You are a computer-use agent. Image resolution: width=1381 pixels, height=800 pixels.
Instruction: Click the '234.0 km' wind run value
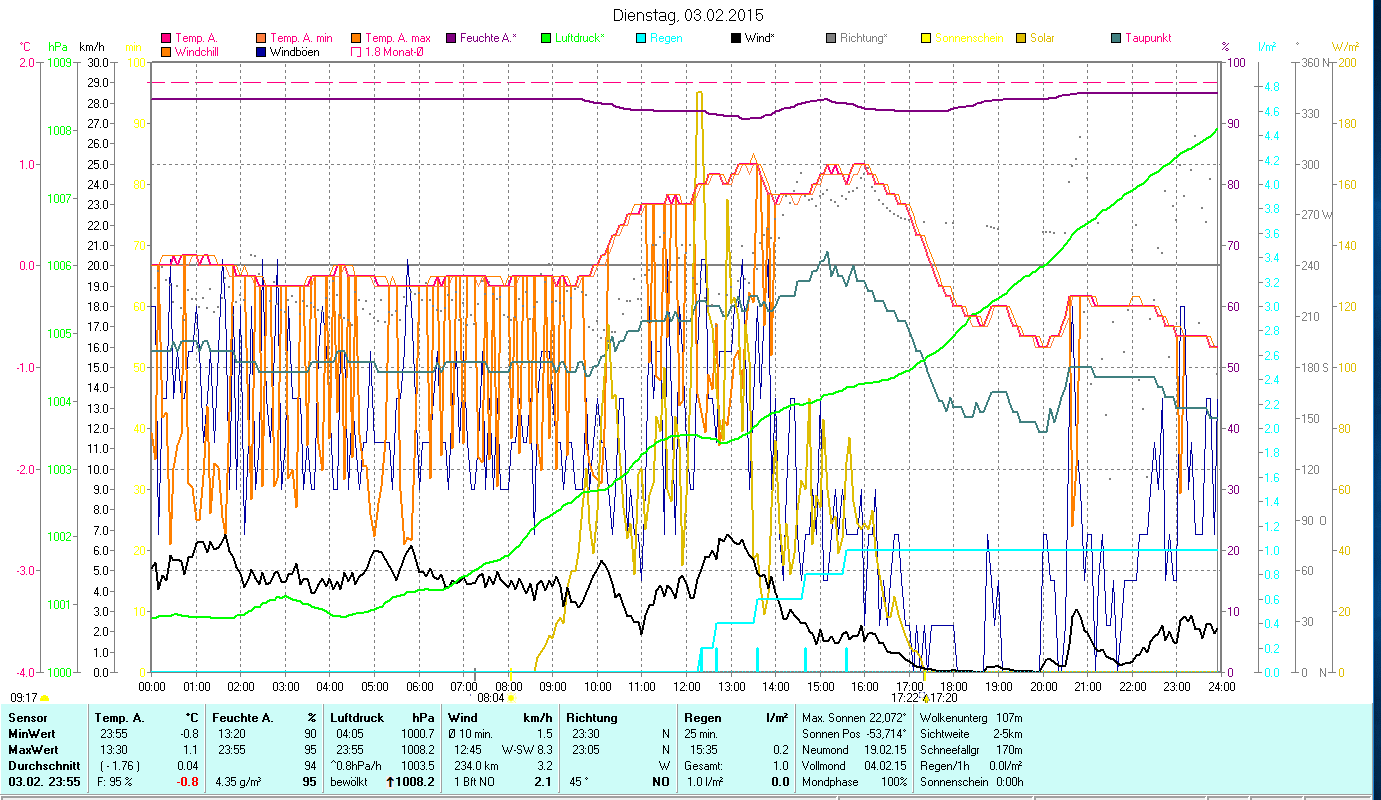pyautogui.click(x=476, y=766)
